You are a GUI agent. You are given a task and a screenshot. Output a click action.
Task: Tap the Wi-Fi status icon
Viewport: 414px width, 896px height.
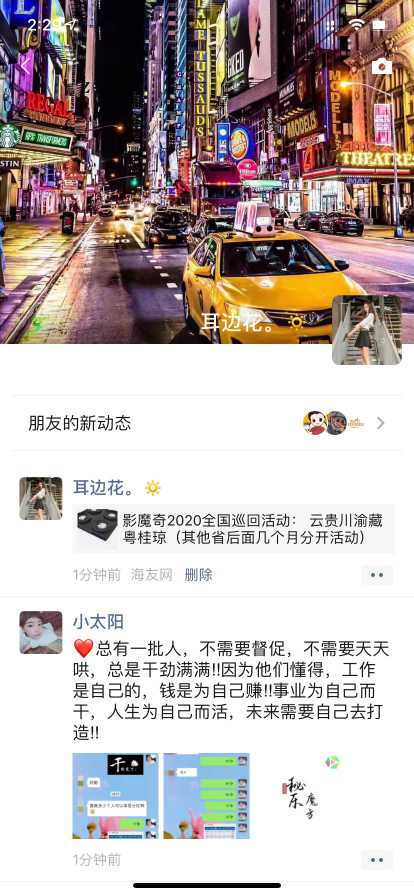point(357,25)
